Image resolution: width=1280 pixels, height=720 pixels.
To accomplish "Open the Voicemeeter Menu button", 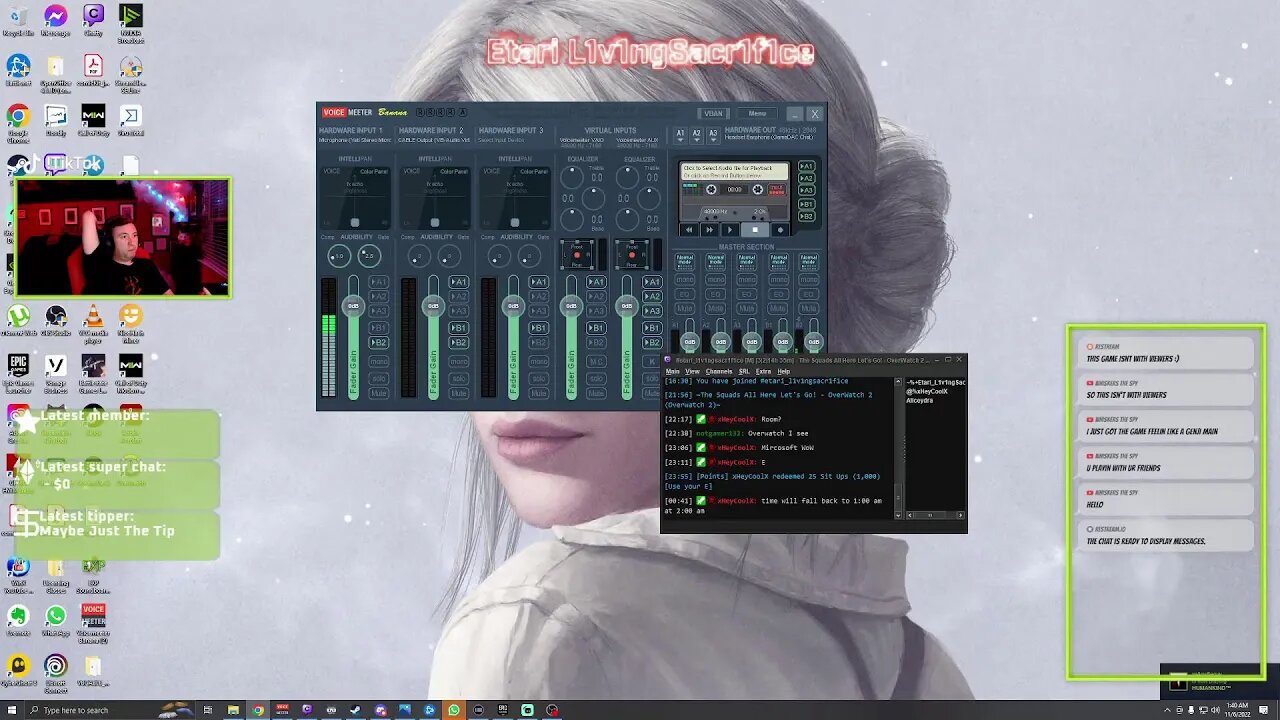I will [x=757, y=113].
